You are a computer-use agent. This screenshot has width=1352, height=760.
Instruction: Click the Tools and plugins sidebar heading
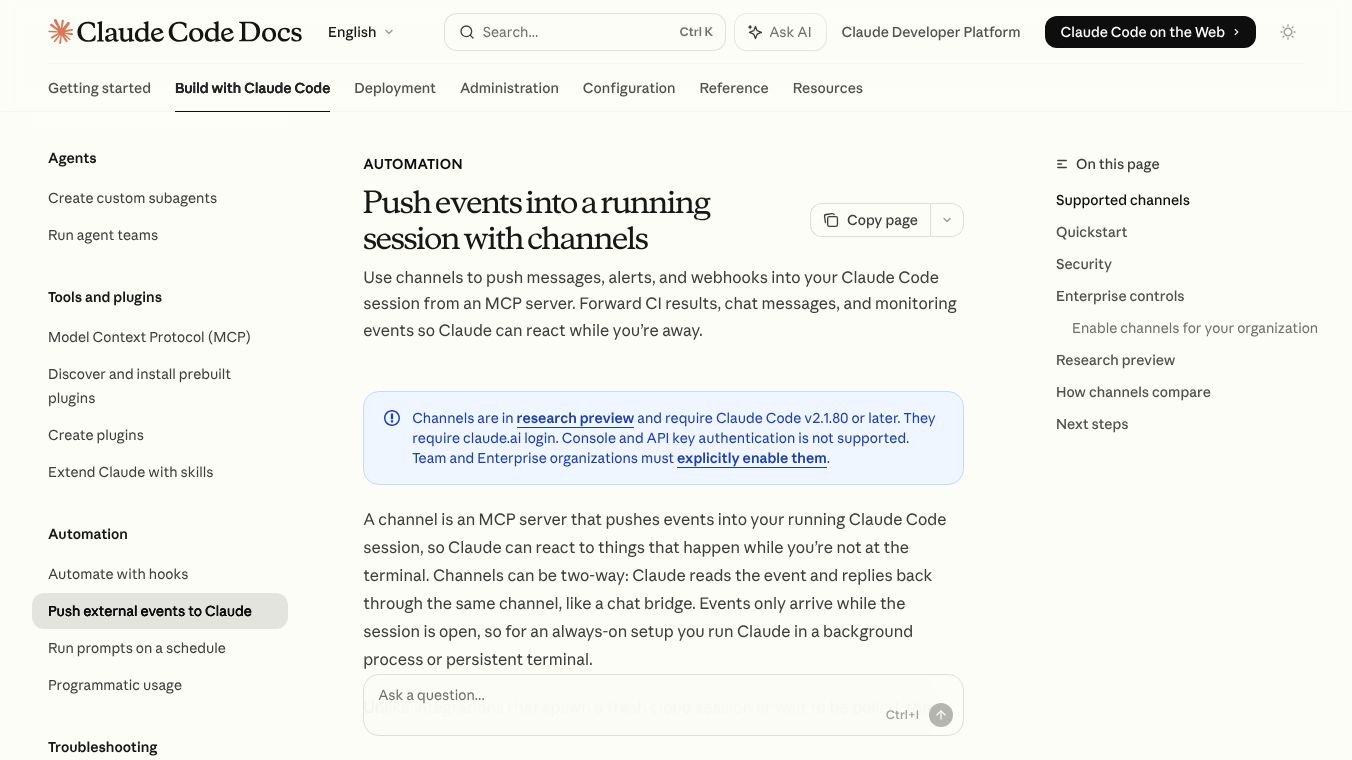pyautogui.click(x=105, y=297)
